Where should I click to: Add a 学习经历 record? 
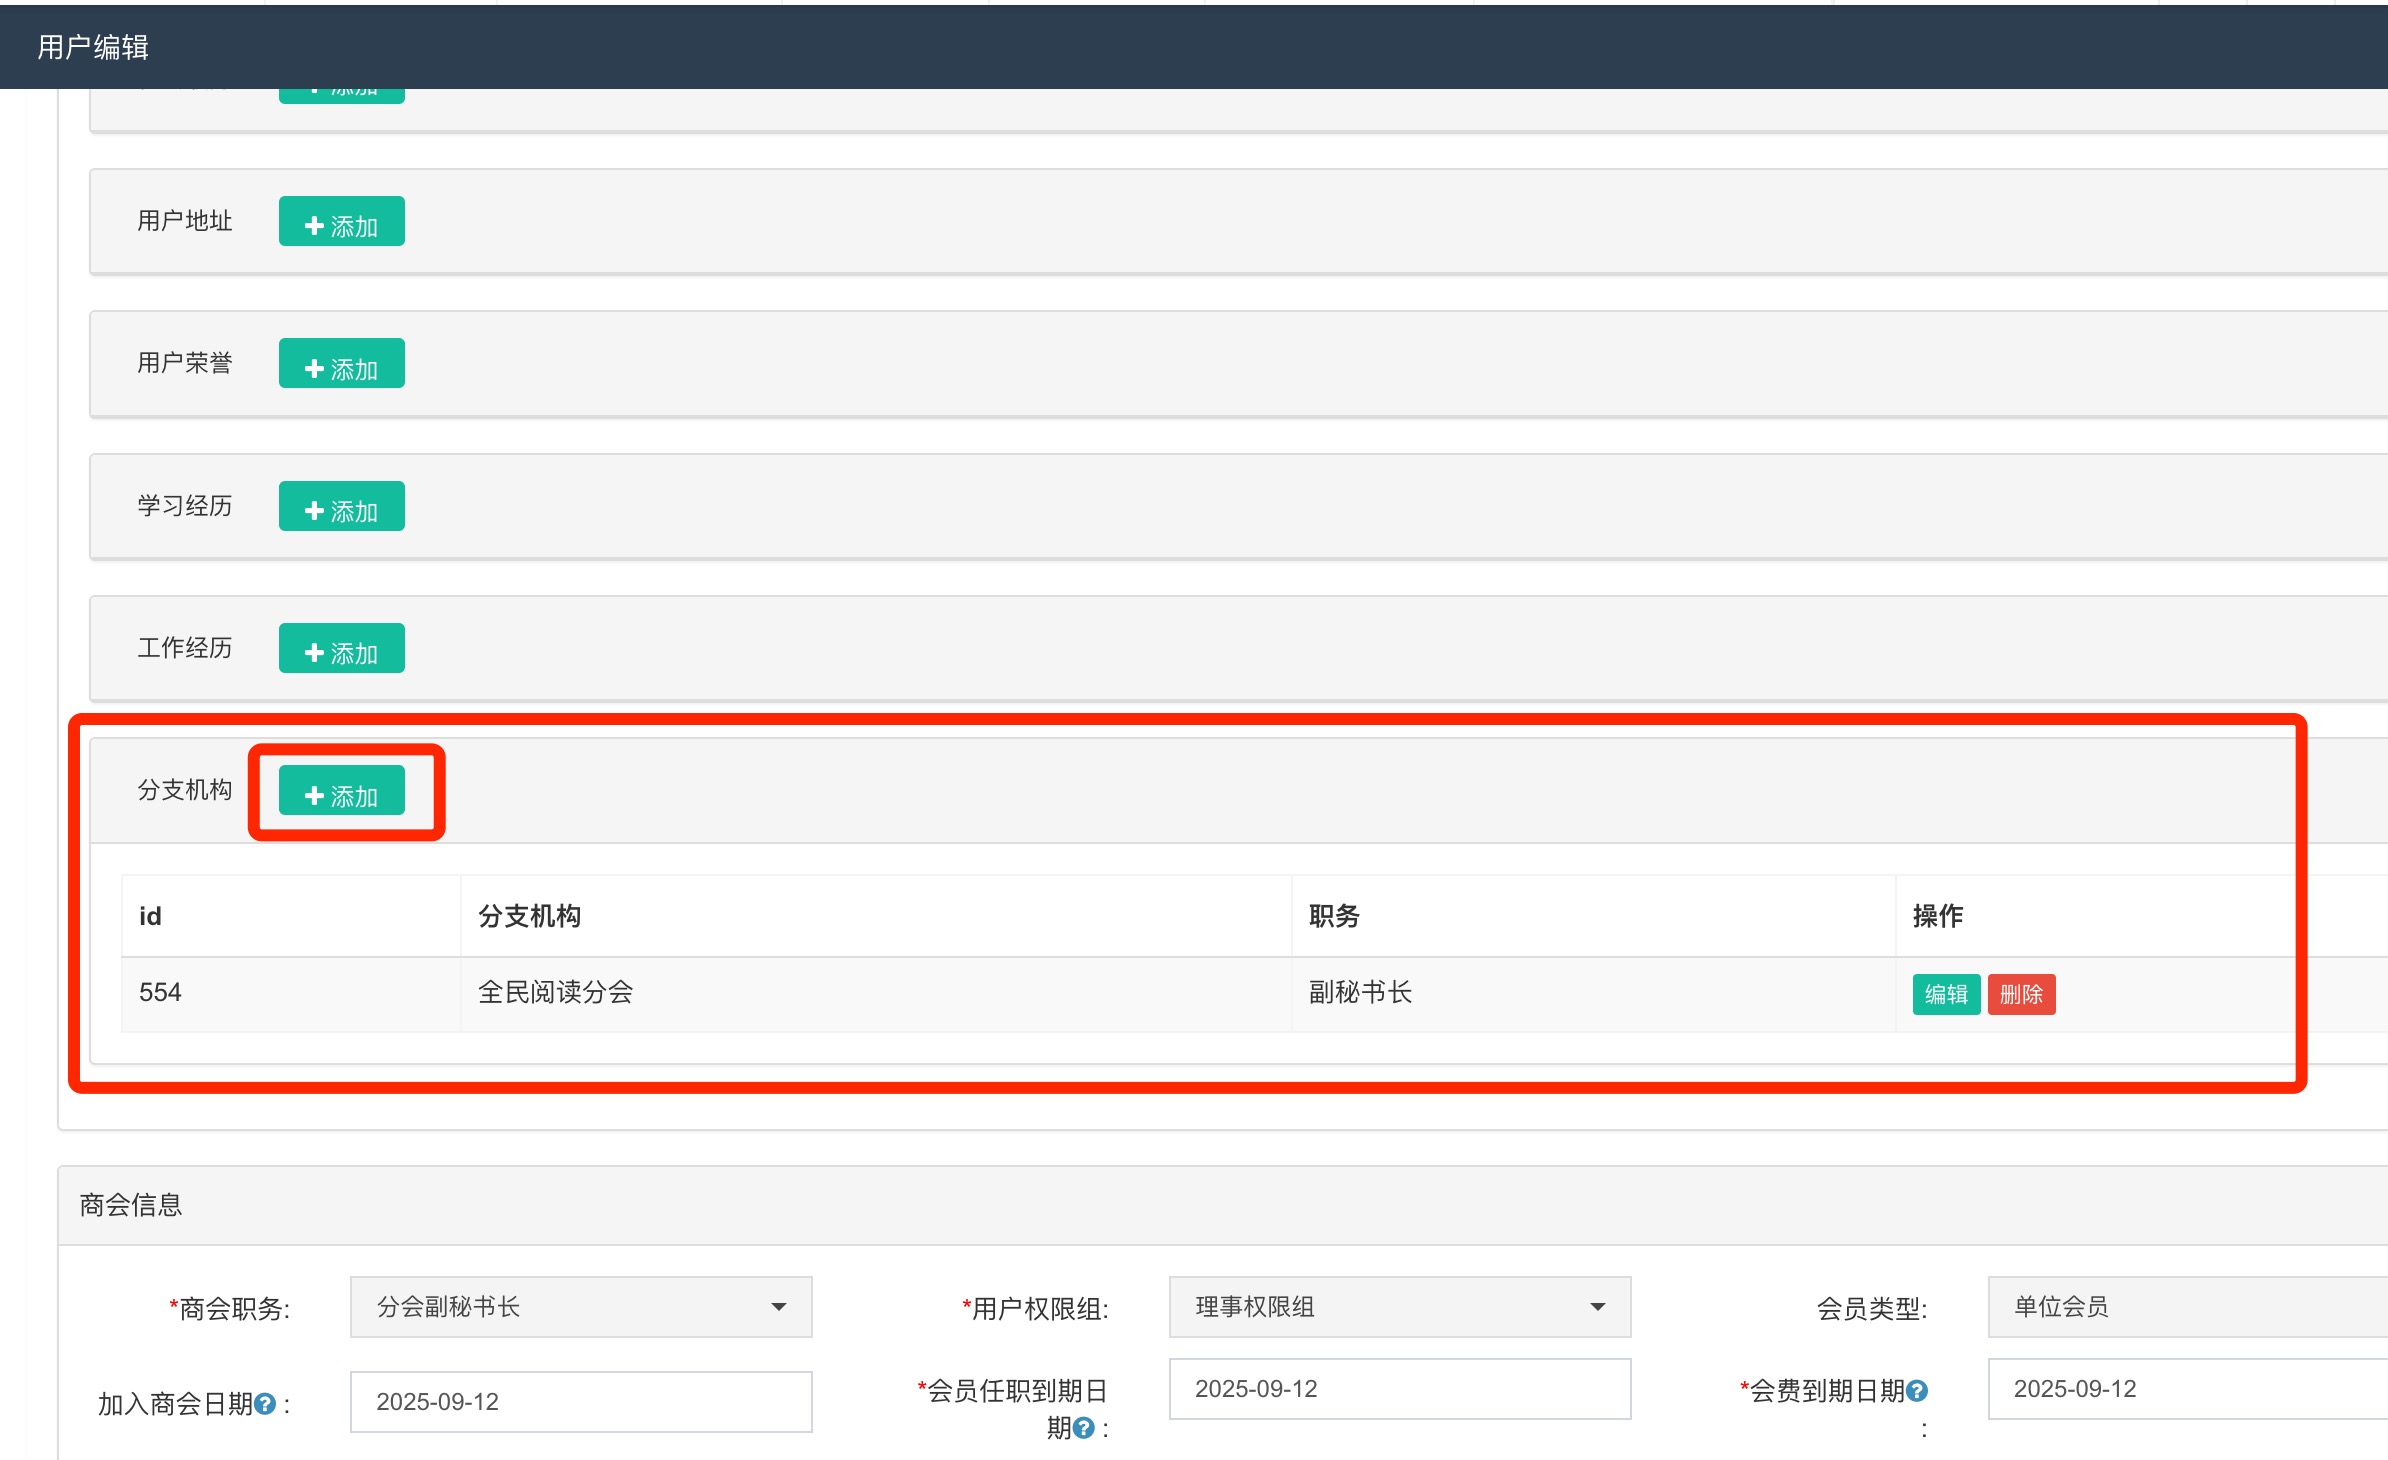point(341,507)
